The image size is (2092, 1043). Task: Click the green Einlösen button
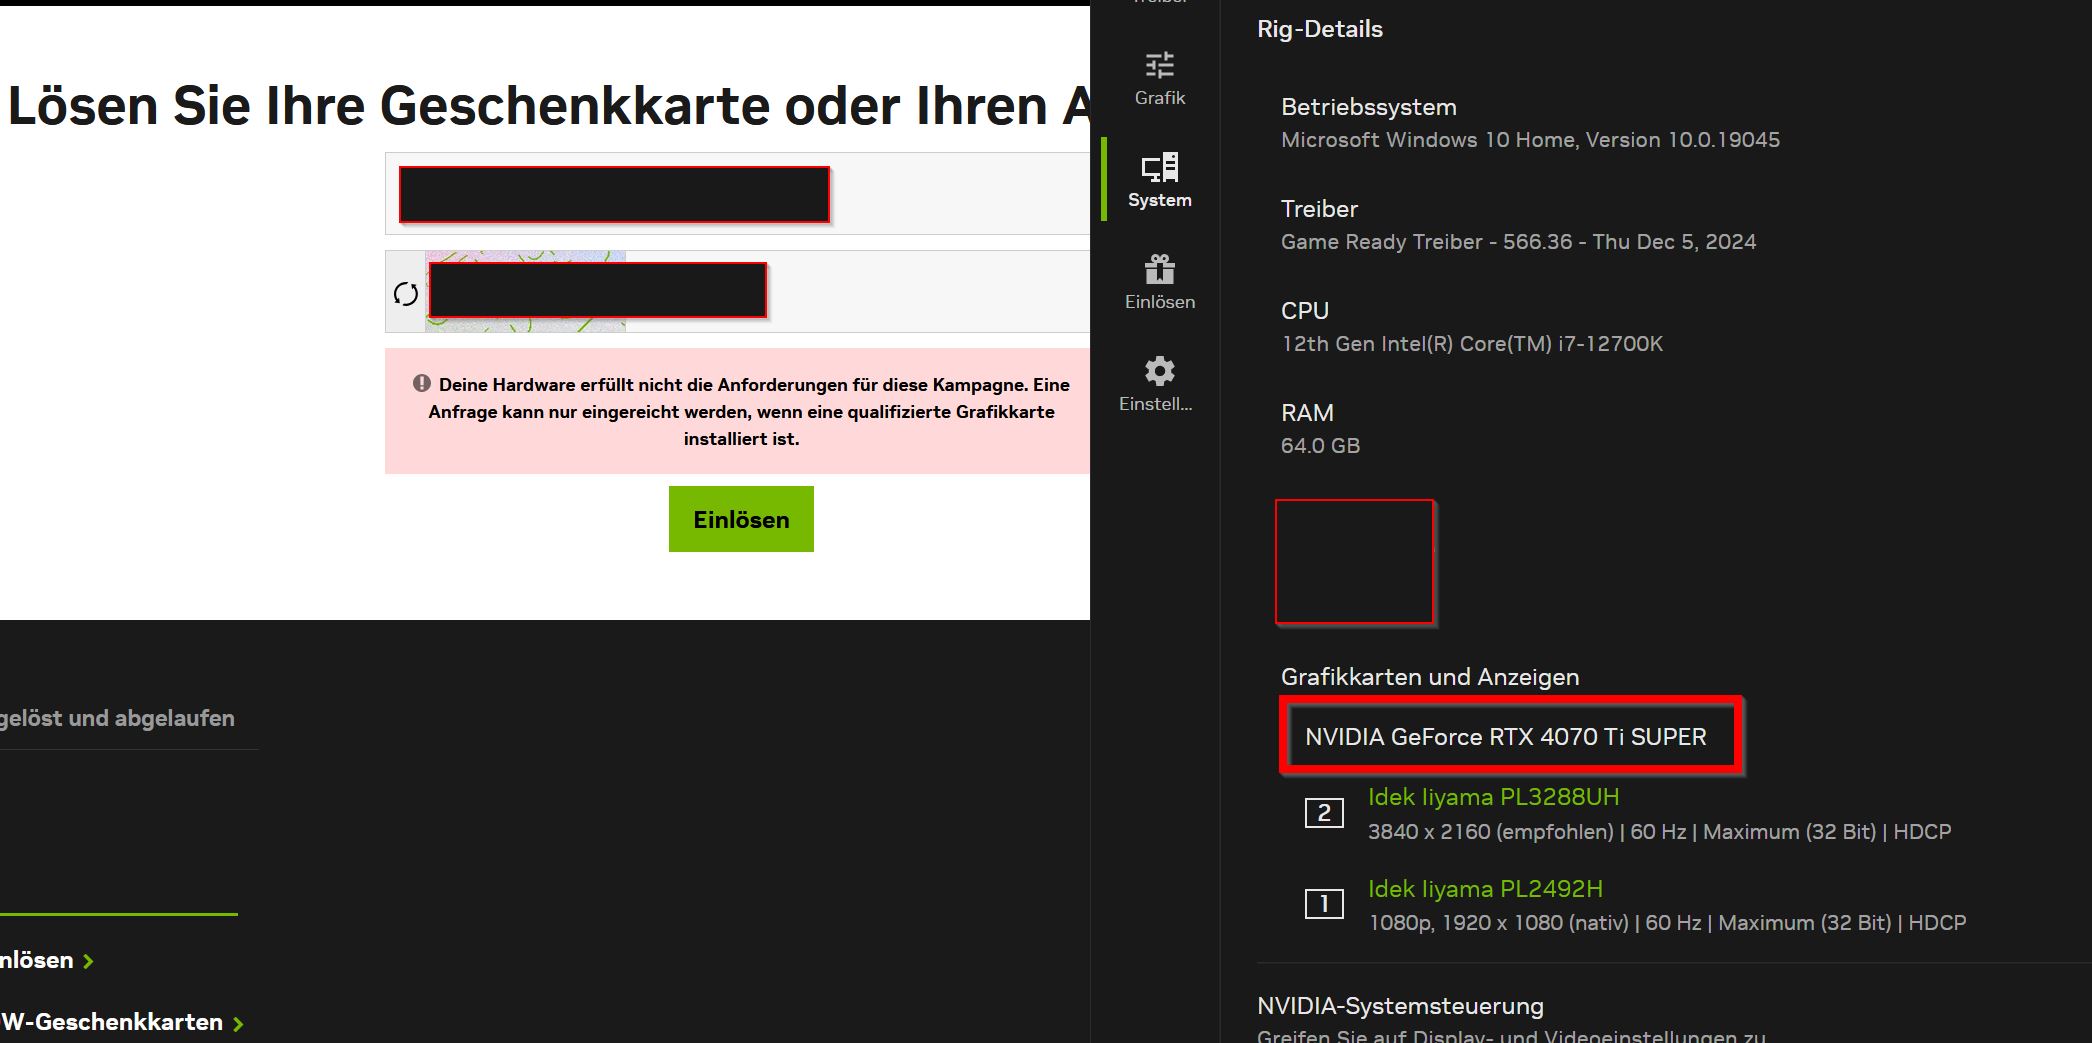pyautogui.click(x=741, y=519)
